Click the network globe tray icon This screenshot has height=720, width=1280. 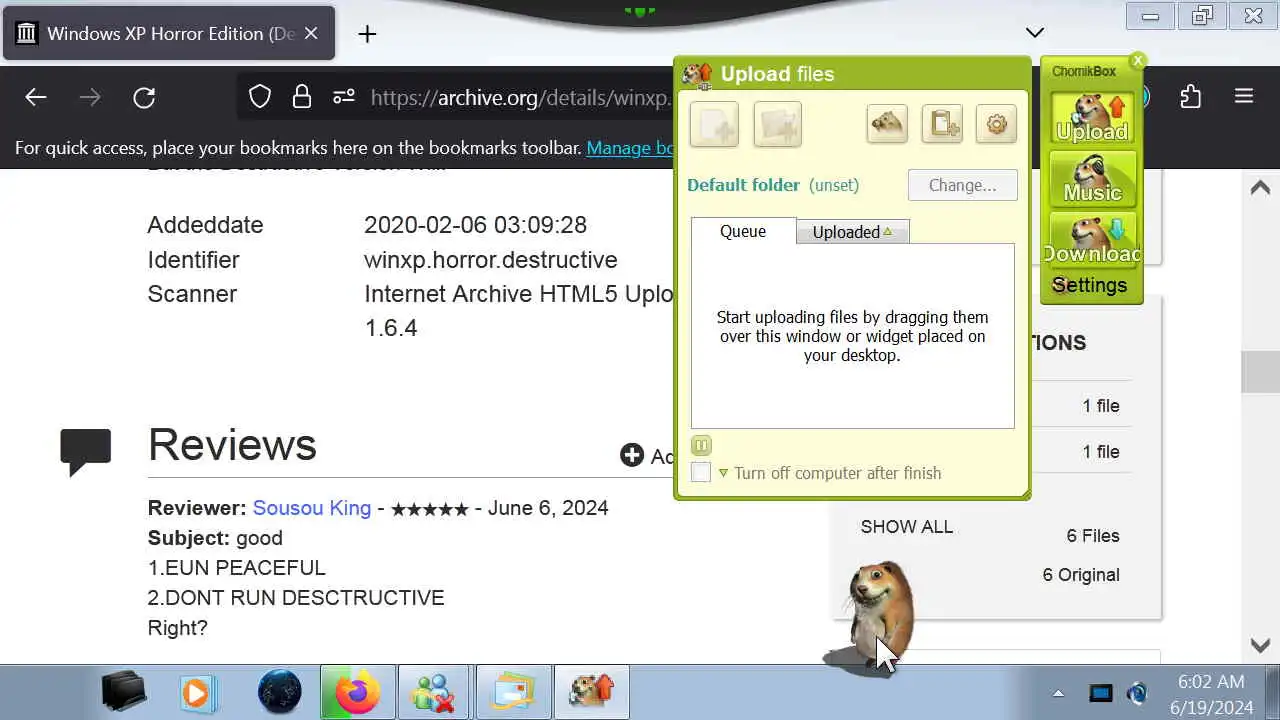pyautogui.click(x=1138, y=693)
